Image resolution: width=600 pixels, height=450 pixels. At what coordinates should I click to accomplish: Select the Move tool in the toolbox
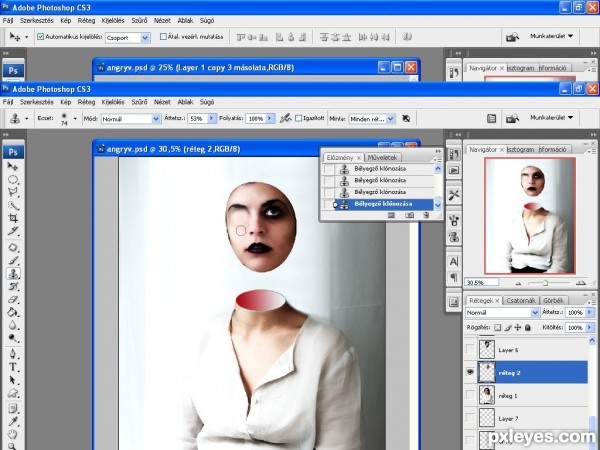pyautogui.click(x=13, y=166)
